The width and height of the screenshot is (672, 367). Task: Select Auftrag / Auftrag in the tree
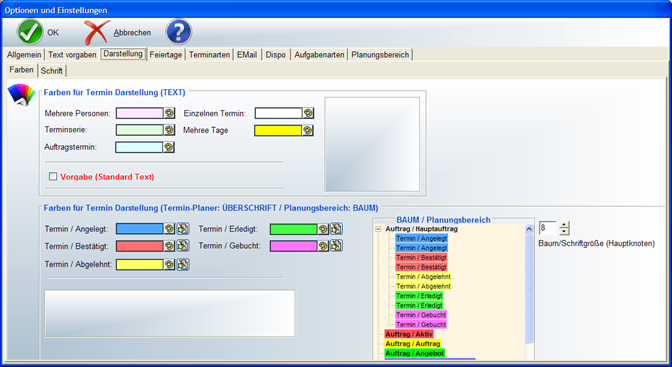413,343
